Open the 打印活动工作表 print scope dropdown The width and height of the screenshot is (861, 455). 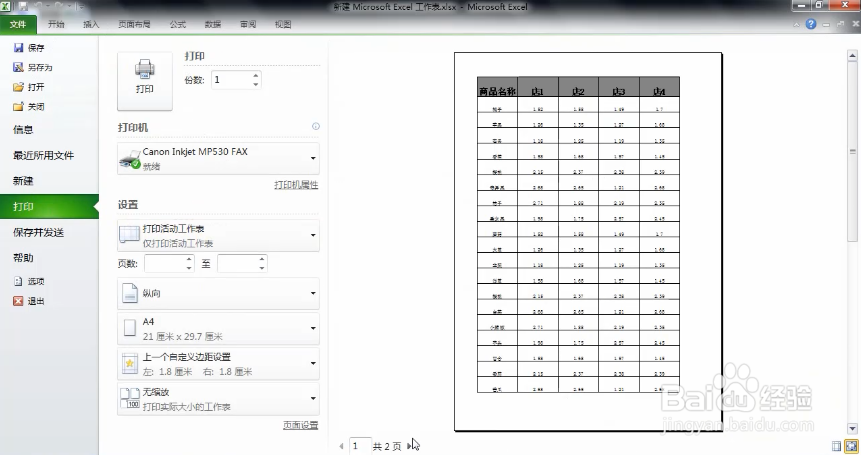pos(219,235)
